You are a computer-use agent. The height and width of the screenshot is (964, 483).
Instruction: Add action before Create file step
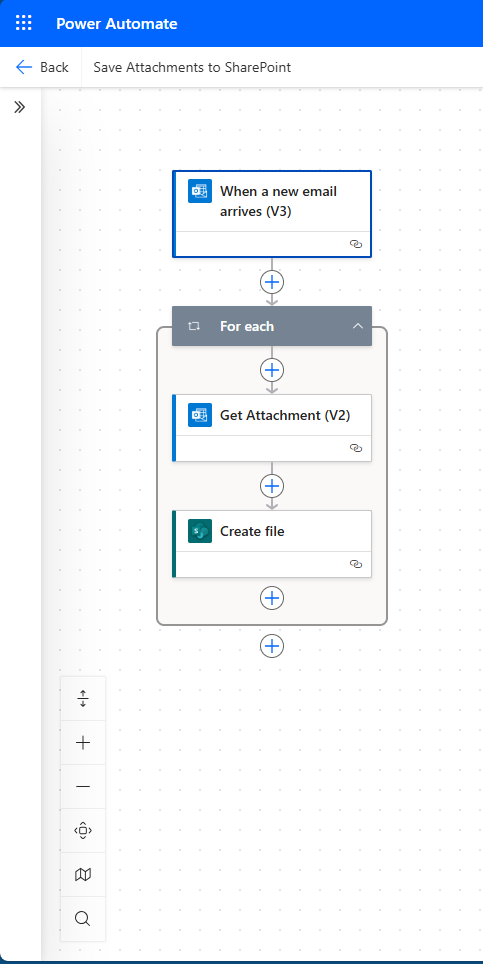(x=272, y=486)
